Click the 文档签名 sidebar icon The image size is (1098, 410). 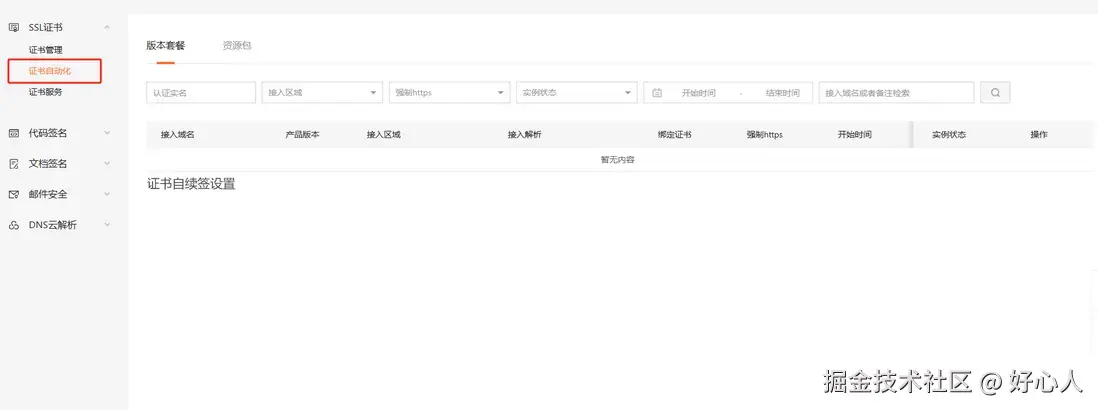point(13,164)
